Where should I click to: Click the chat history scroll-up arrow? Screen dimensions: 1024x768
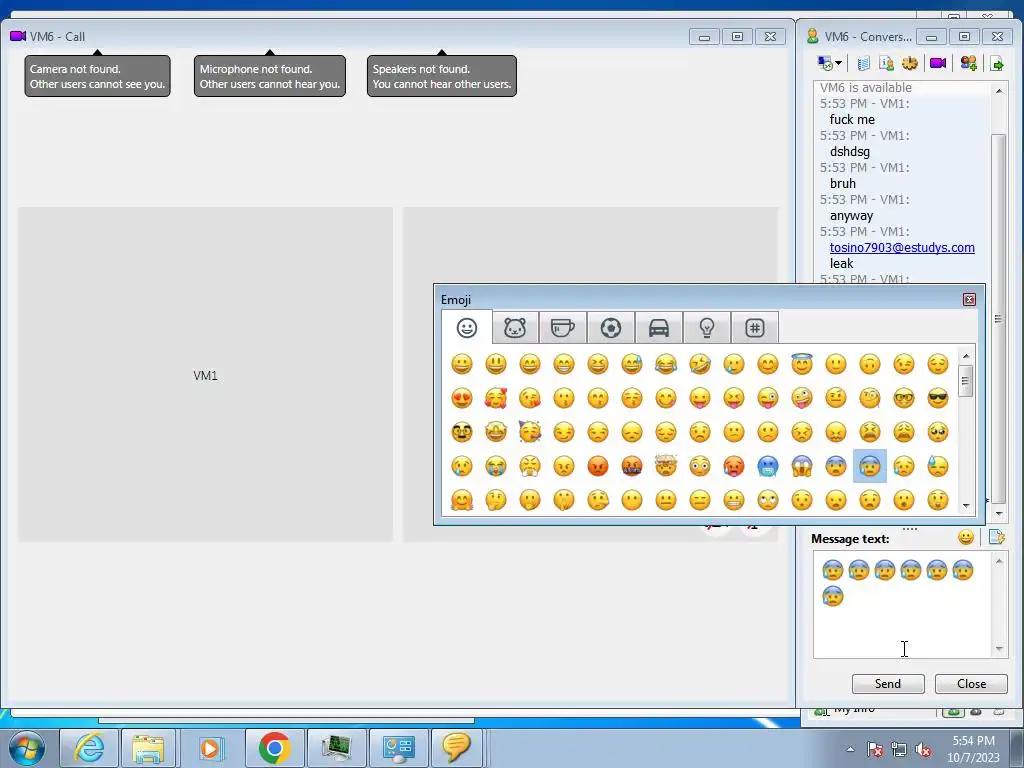(x=999, y=91)
